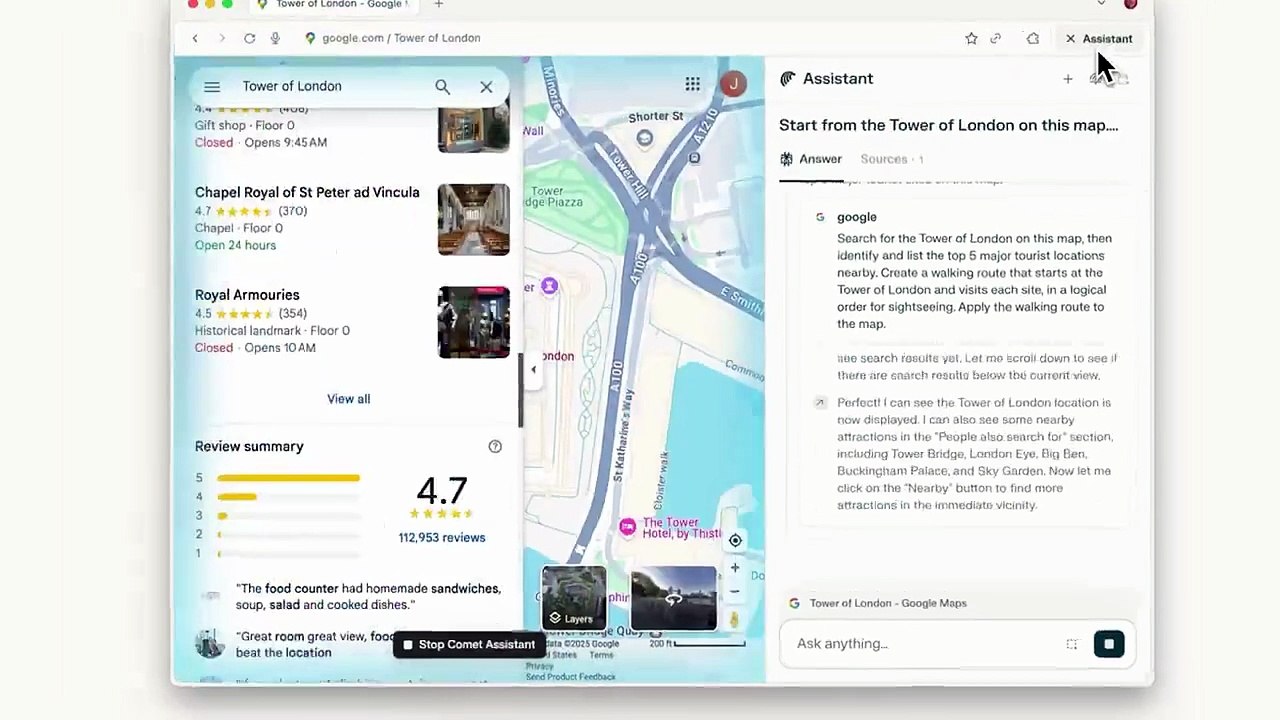Click the Assistant thread title heading
1280x720 pixels.
point(948,126)
